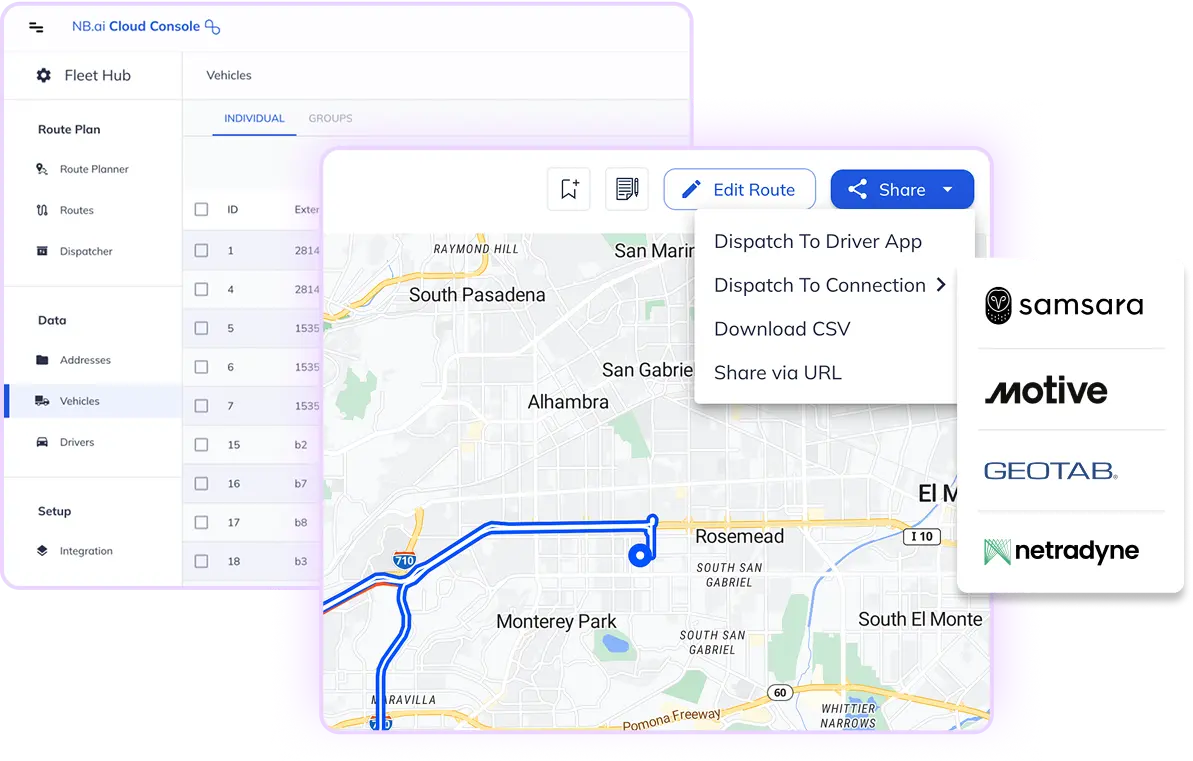Click the NB.ai Cloud Console title
Viewport: 1193px width, 761px height.
point(135,27)
